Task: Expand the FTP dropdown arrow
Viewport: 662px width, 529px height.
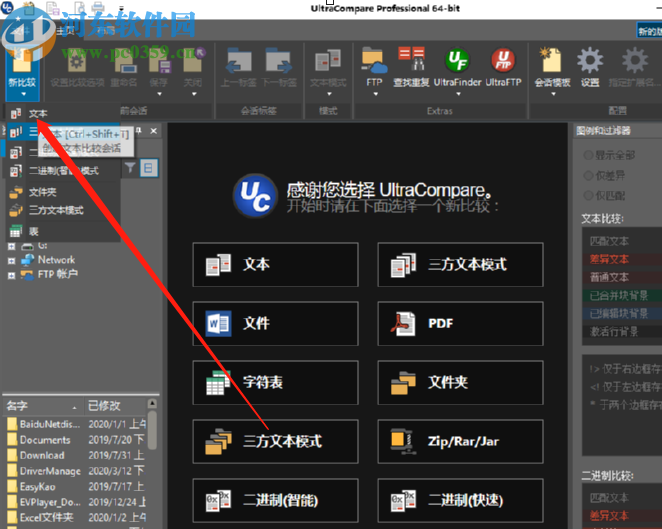Action: [375, 94]
